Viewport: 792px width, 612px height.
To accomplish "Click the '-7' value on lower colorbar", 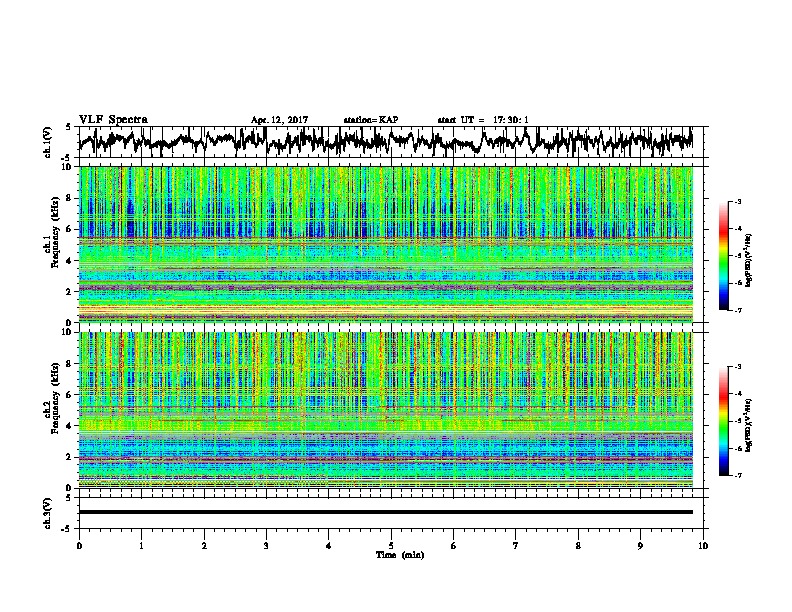I will coord(738,476).
